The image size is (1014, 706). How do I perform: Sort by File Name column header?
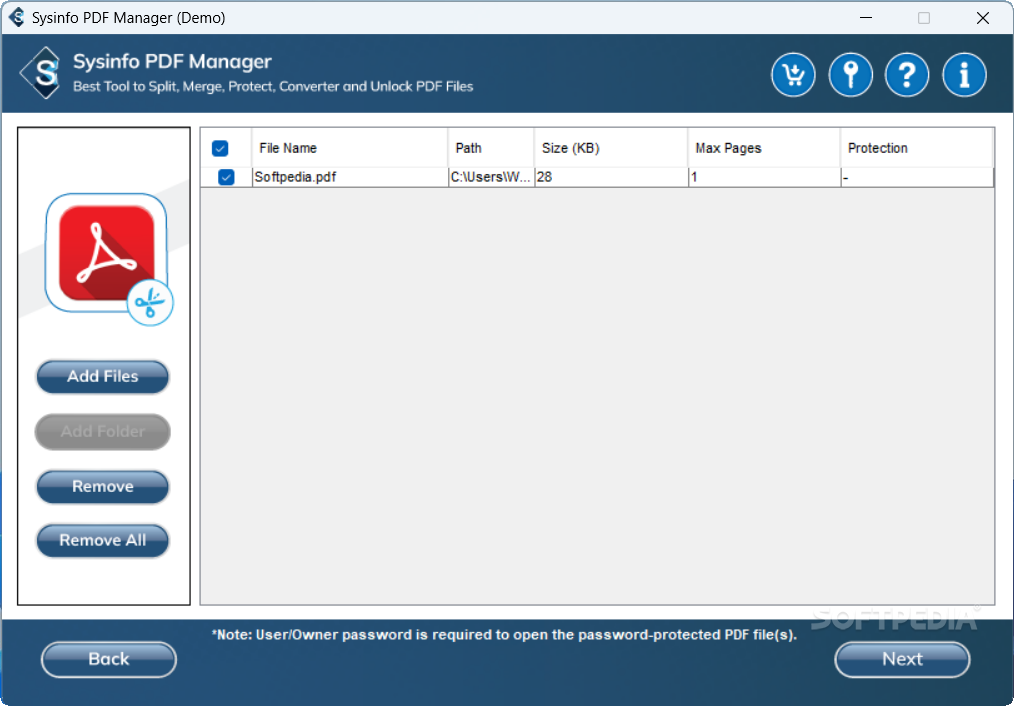tap(350, 148)
